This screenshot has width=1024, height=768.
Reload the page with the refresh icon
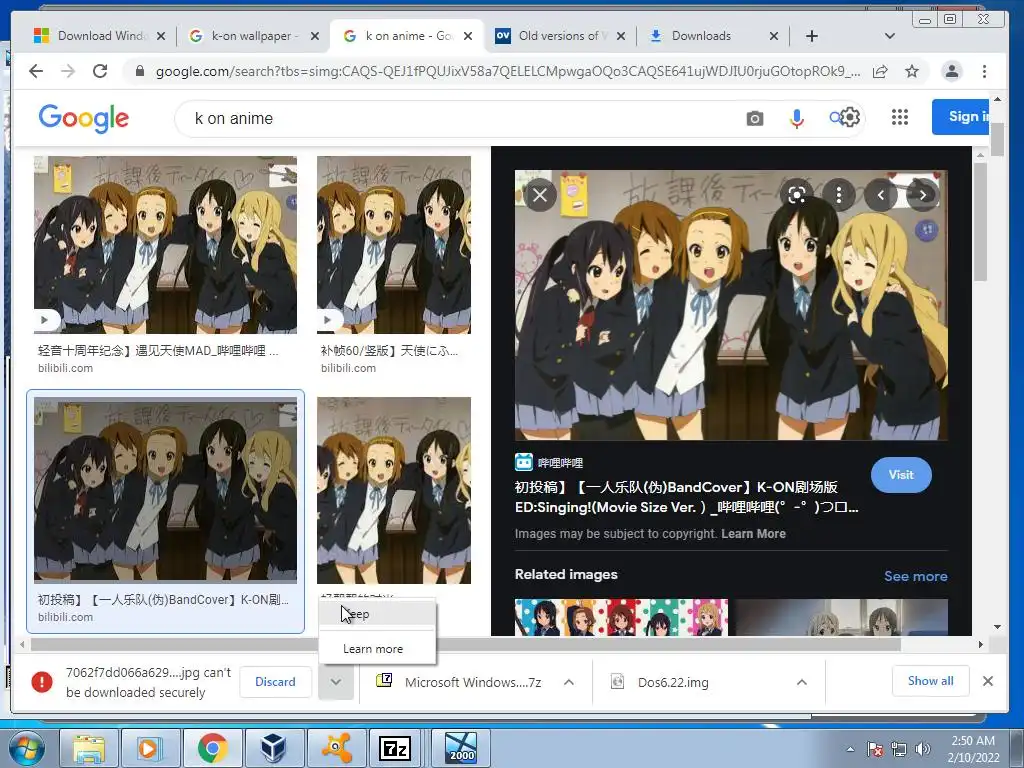pos(100,71)
